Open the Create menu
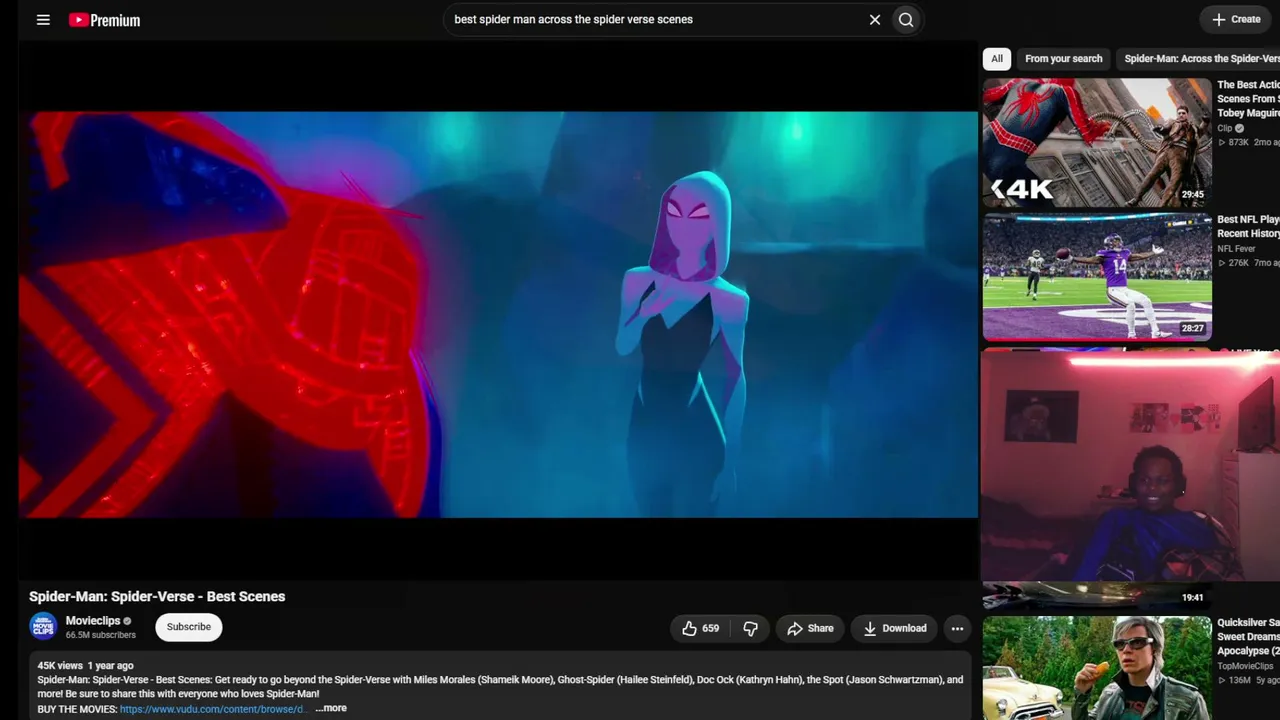The width and height of the screenshot is (1280, 720). (1236, 19)
